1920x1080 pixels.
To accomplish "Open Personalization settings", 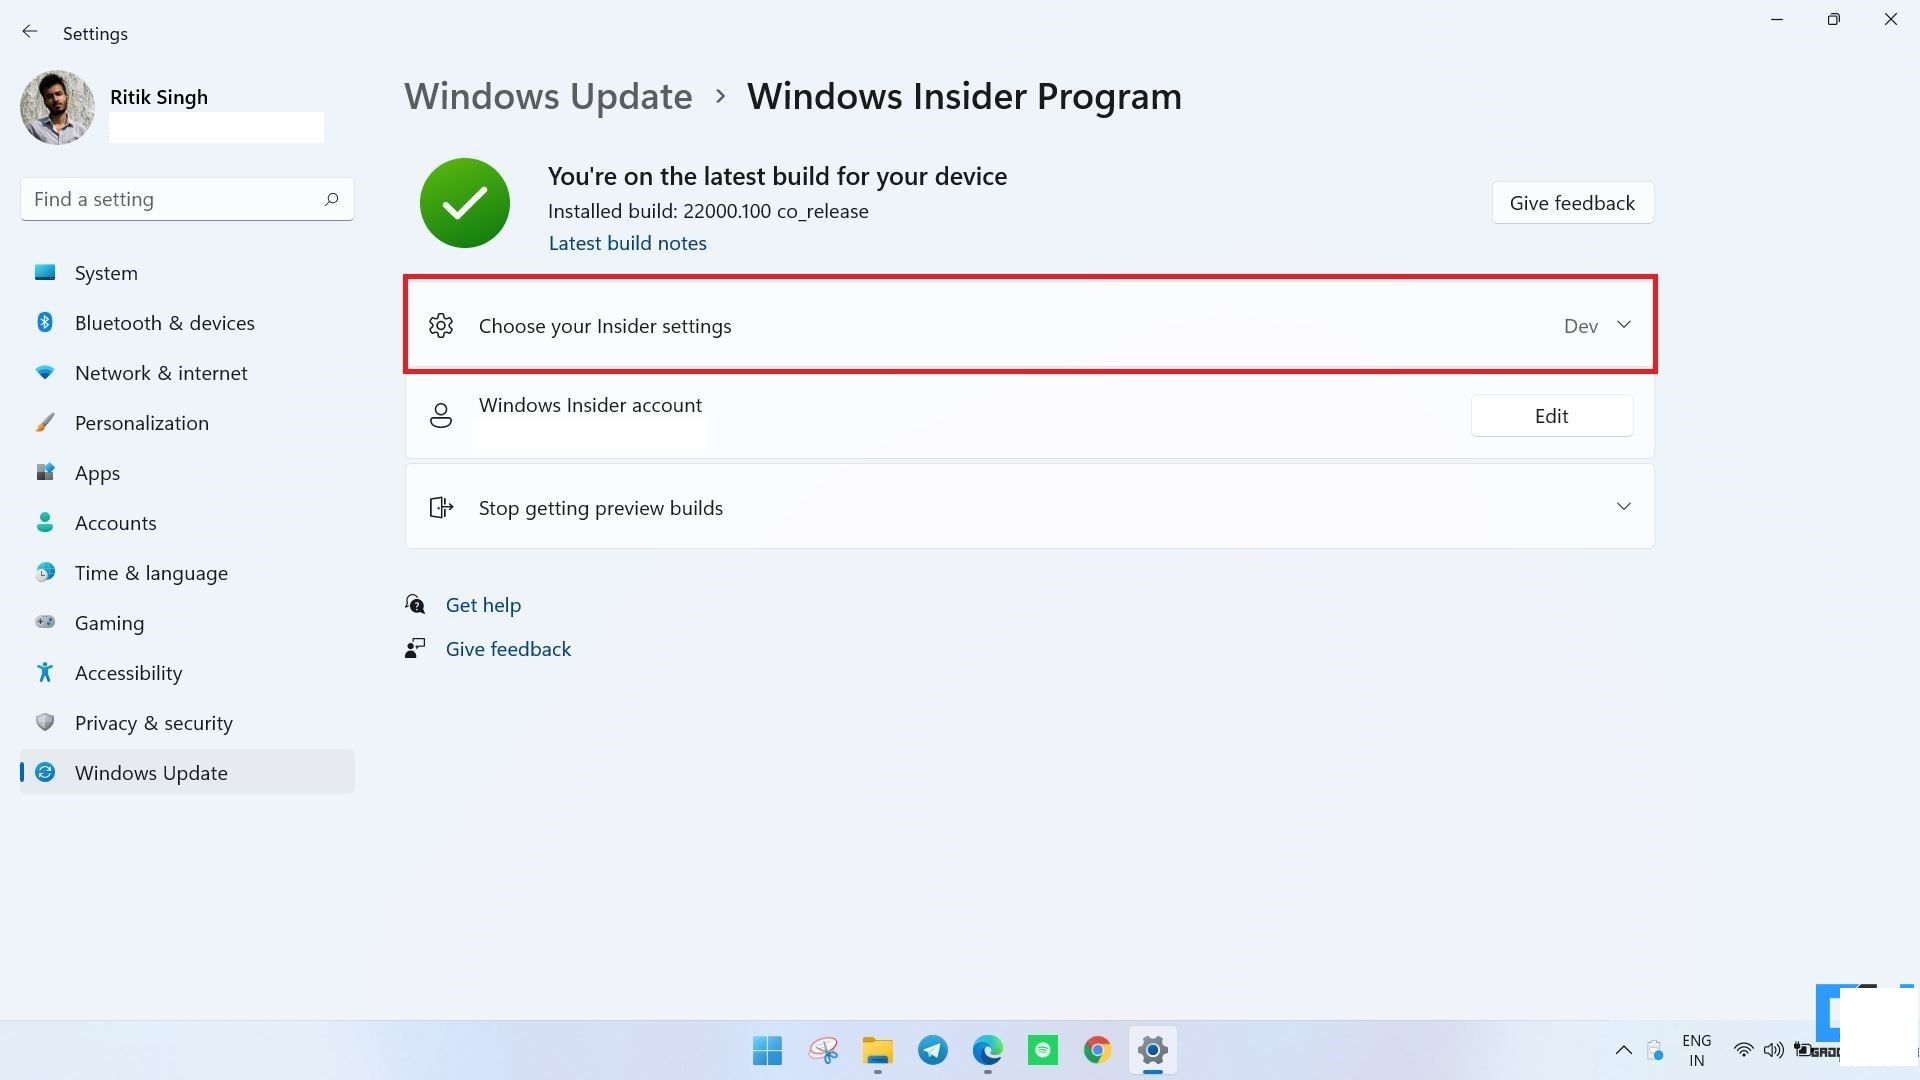I will tap(141, 422).
